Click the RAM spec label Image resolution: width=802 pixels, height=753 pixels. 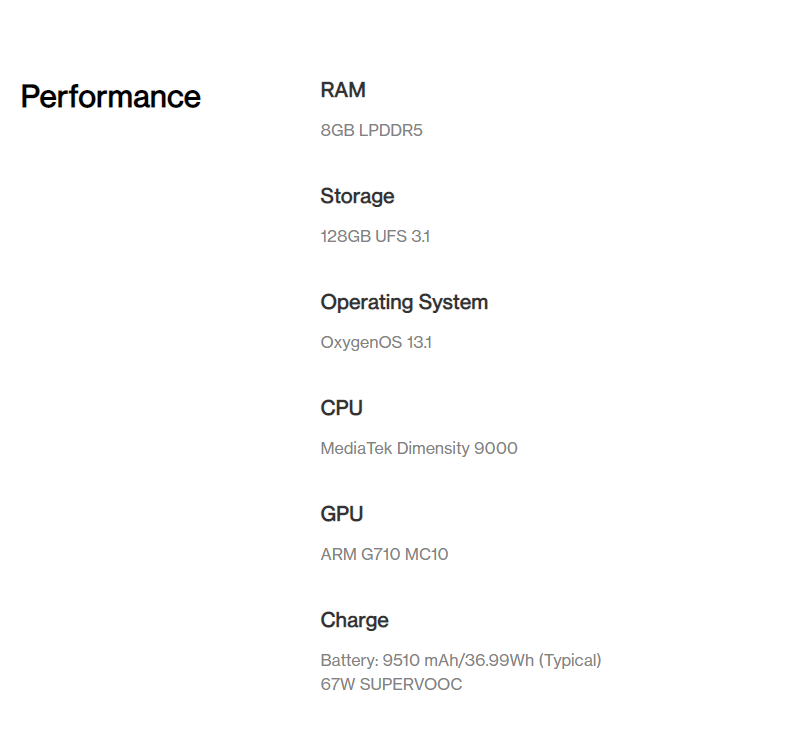(x=343, y=90)
